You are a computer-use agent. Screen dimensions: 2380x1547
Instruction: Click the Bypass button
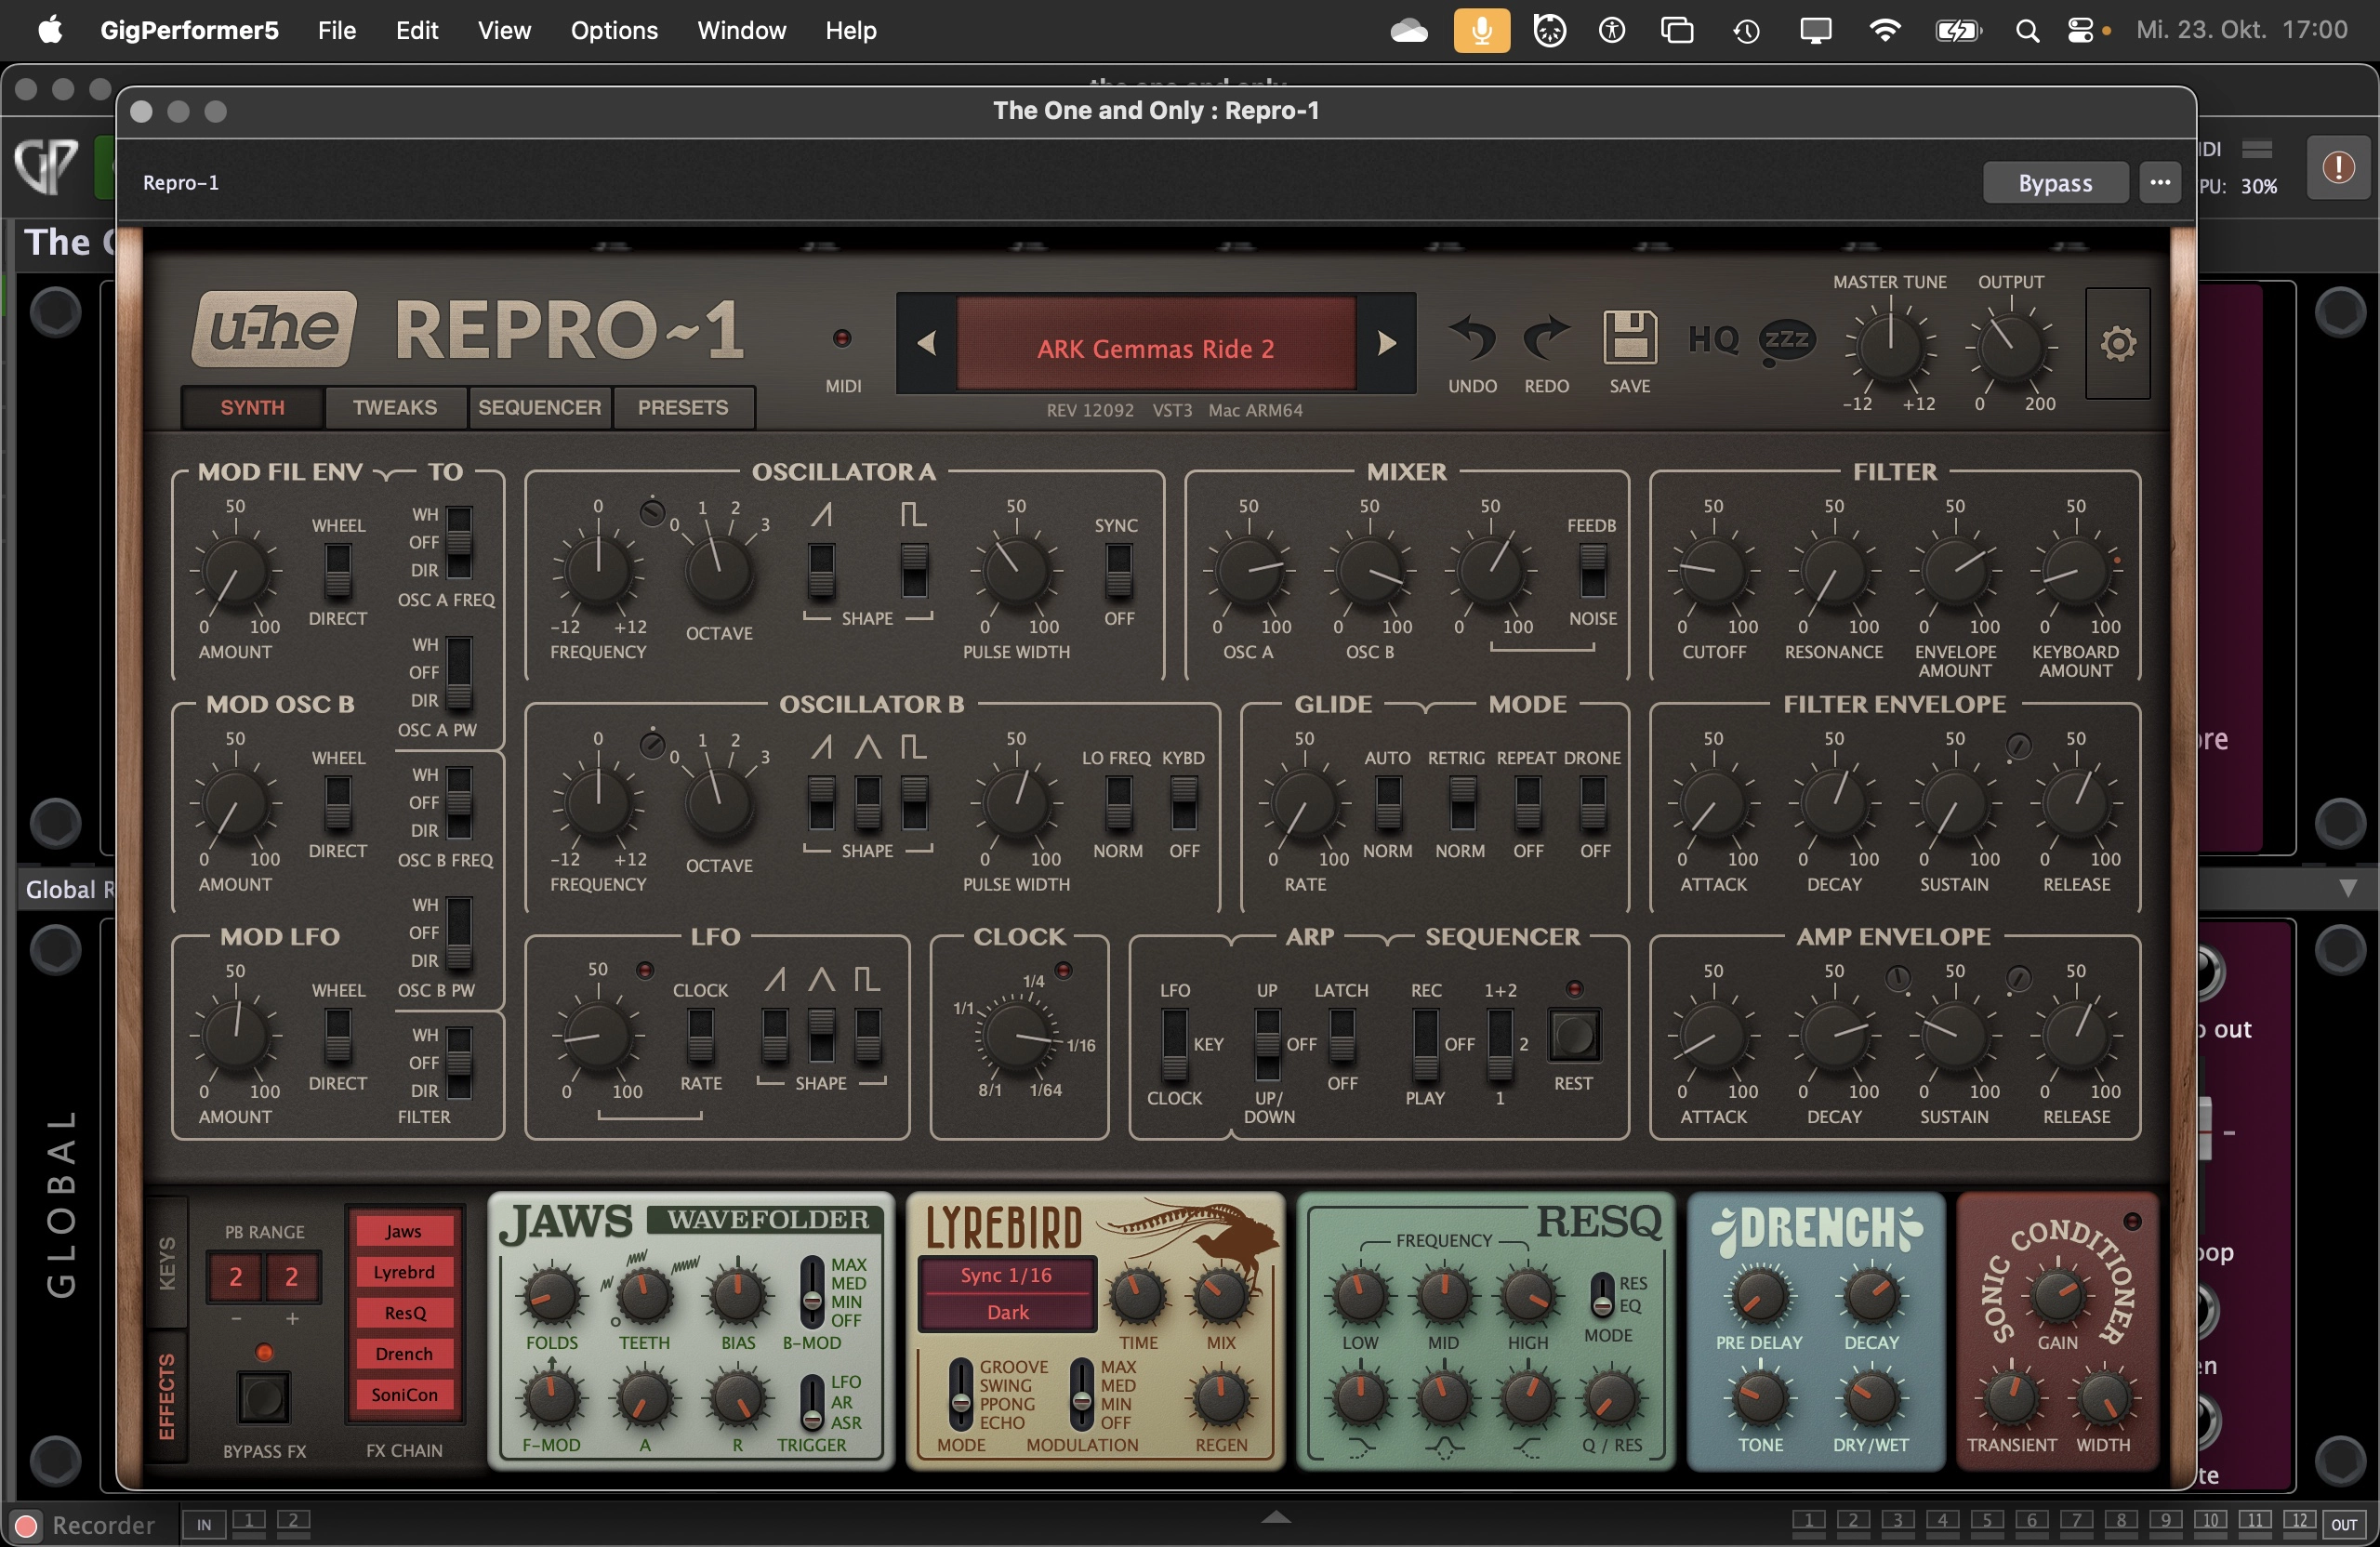click(x=2055, y=183)
